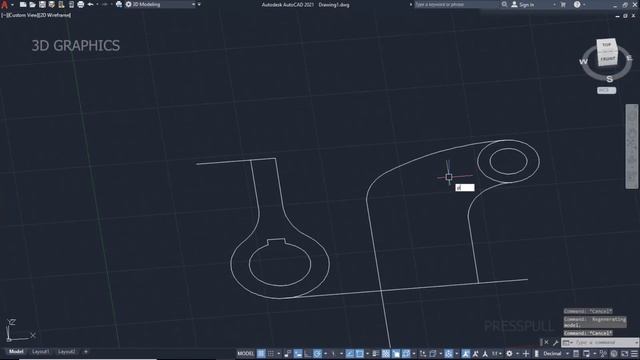Open the Decimal units dropdown
This screenshot has height=360, width=640.
pos(555,353)
